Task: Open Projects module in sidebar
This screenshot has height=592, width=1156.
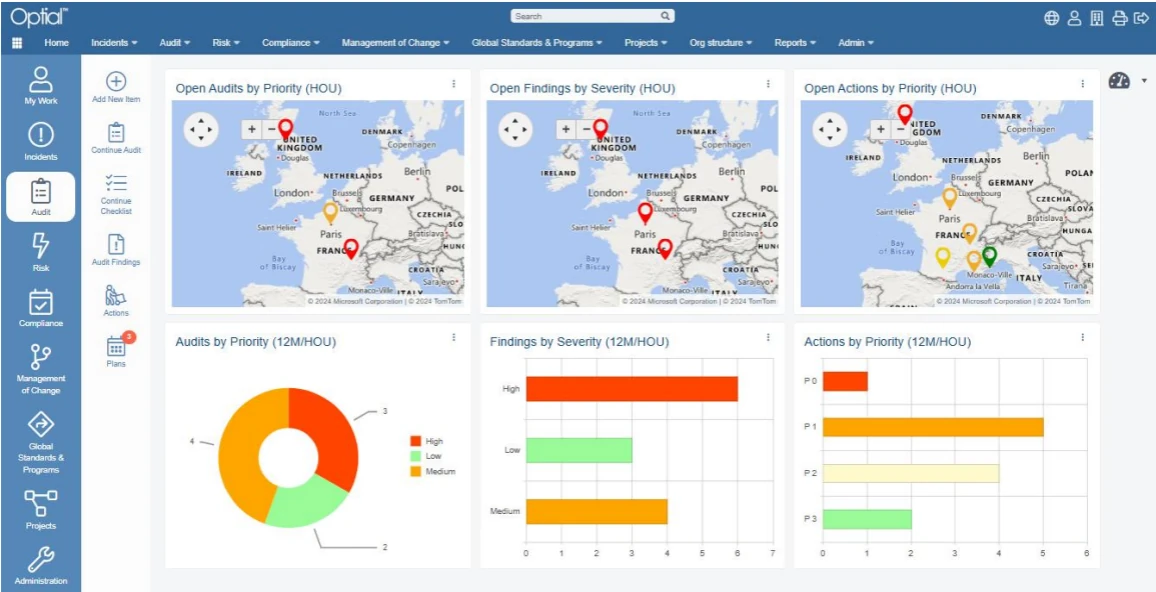Action: pyautogui.click(x=41, y=510)
